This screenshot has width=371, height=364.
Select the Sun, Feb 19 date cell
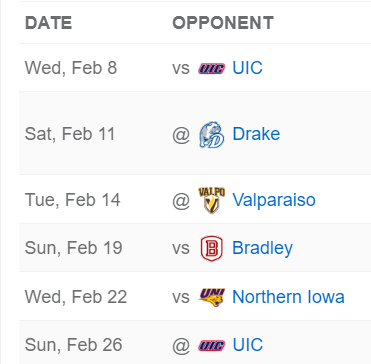pos(74,248)
